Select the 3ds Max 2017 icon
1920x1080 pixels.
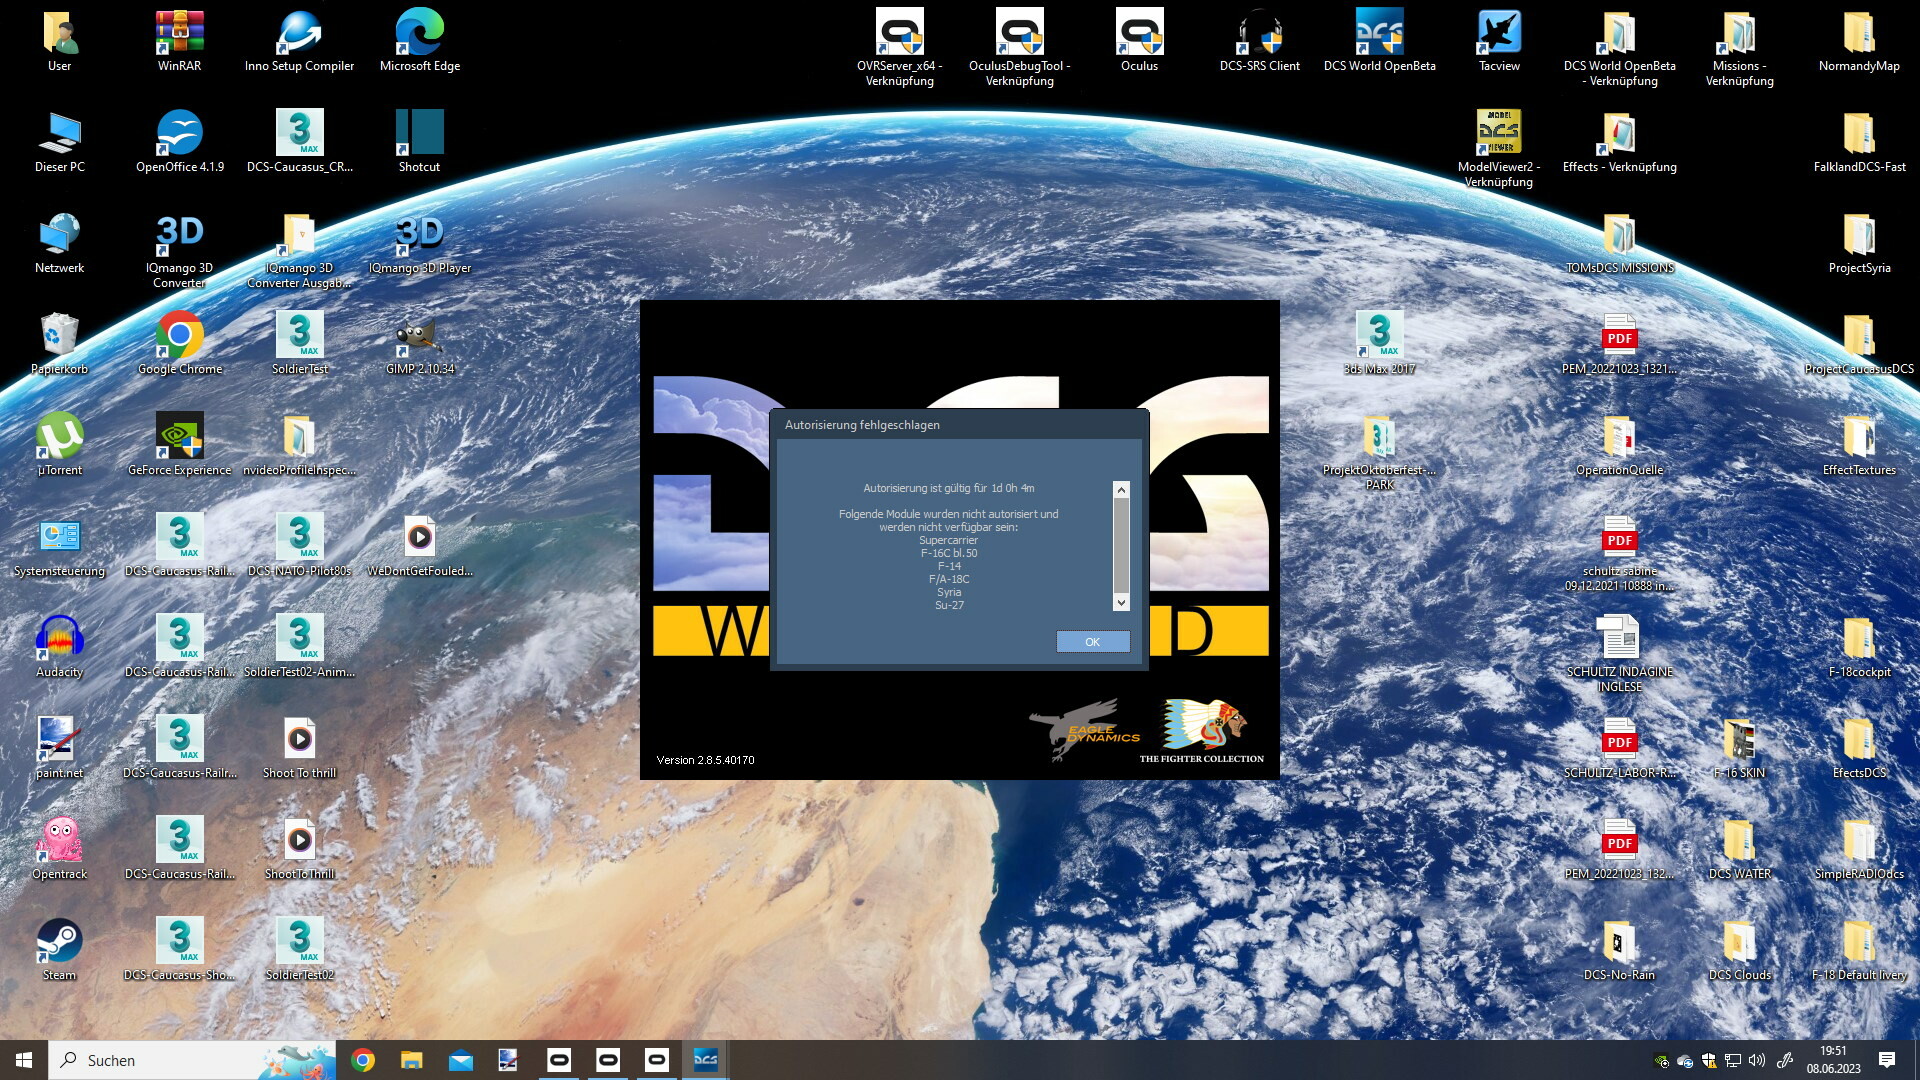pyautogui.click(x=1380, y=344)
